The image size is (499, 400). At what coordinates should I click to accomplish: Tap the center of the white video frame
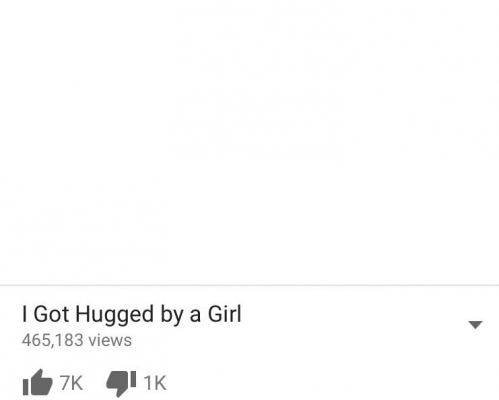(249, 142)
